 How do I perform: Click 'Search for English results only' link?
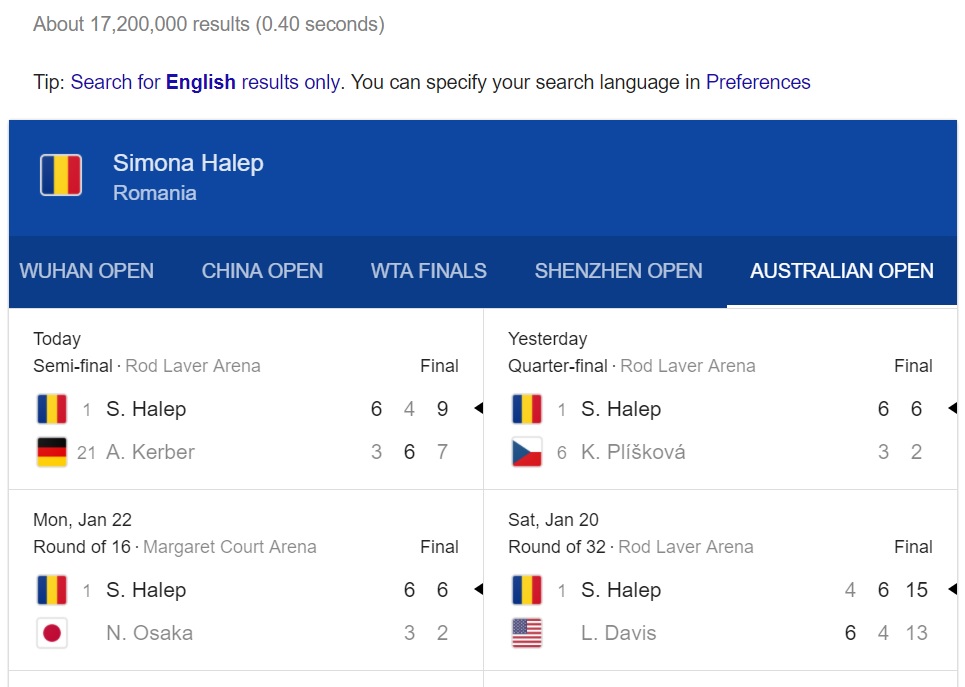[205, 82]
